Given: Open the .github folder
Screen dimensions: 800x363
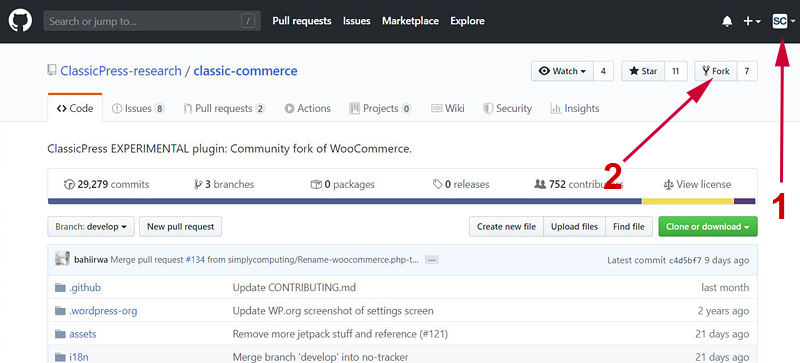Looking at the screenshot, I should pos(85,287).
